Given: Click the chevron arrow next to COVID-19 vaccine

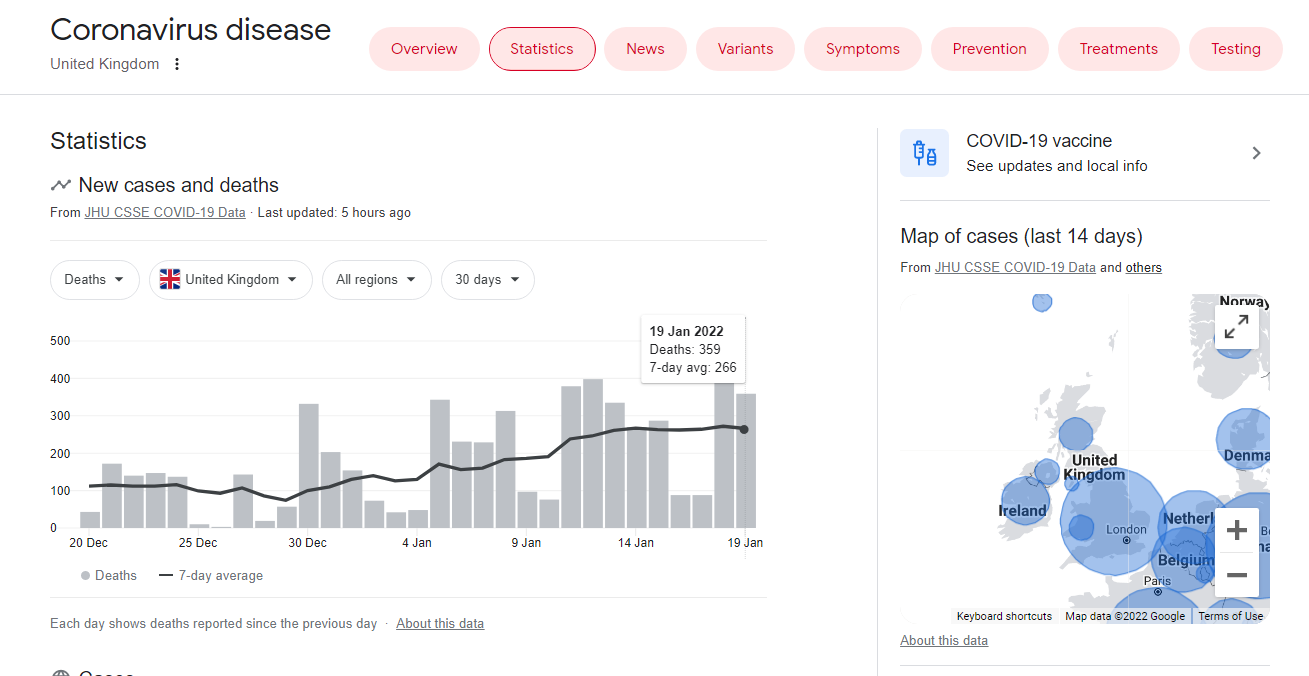Looking at the screenshot, I should [1256, 153].
